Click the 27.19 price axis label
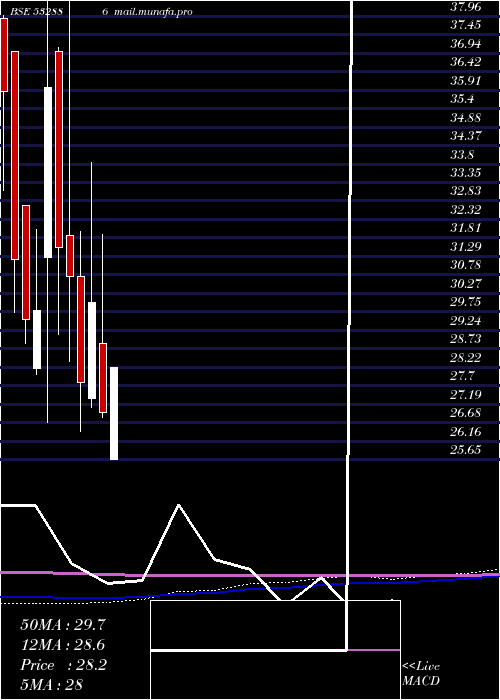The image size is (500, 700). (x=466, y=395)
